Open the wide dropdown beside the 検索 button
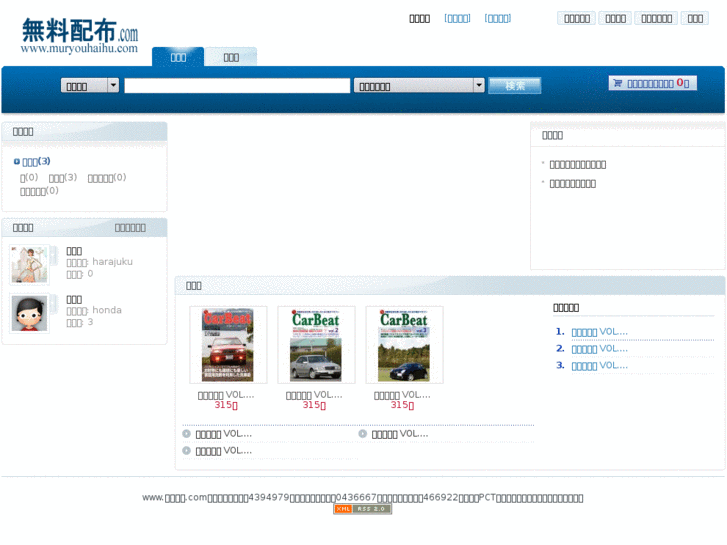This screenshot has height=545, width=727. (419, 86)
